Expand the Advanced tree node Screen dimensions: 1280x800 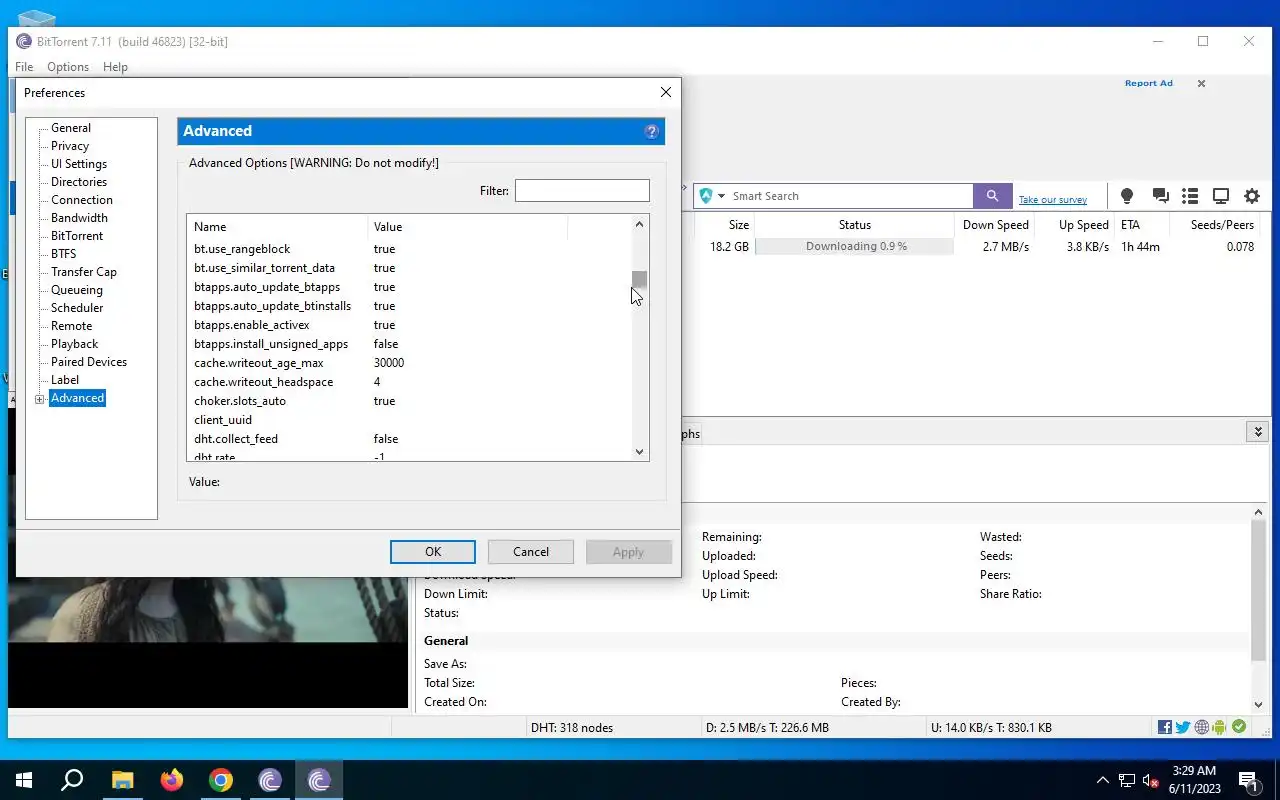point(40,399)
